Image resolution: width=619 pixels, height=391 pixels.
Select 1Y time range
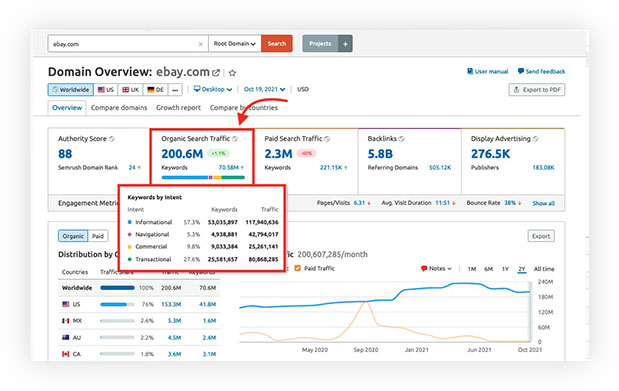505,269
